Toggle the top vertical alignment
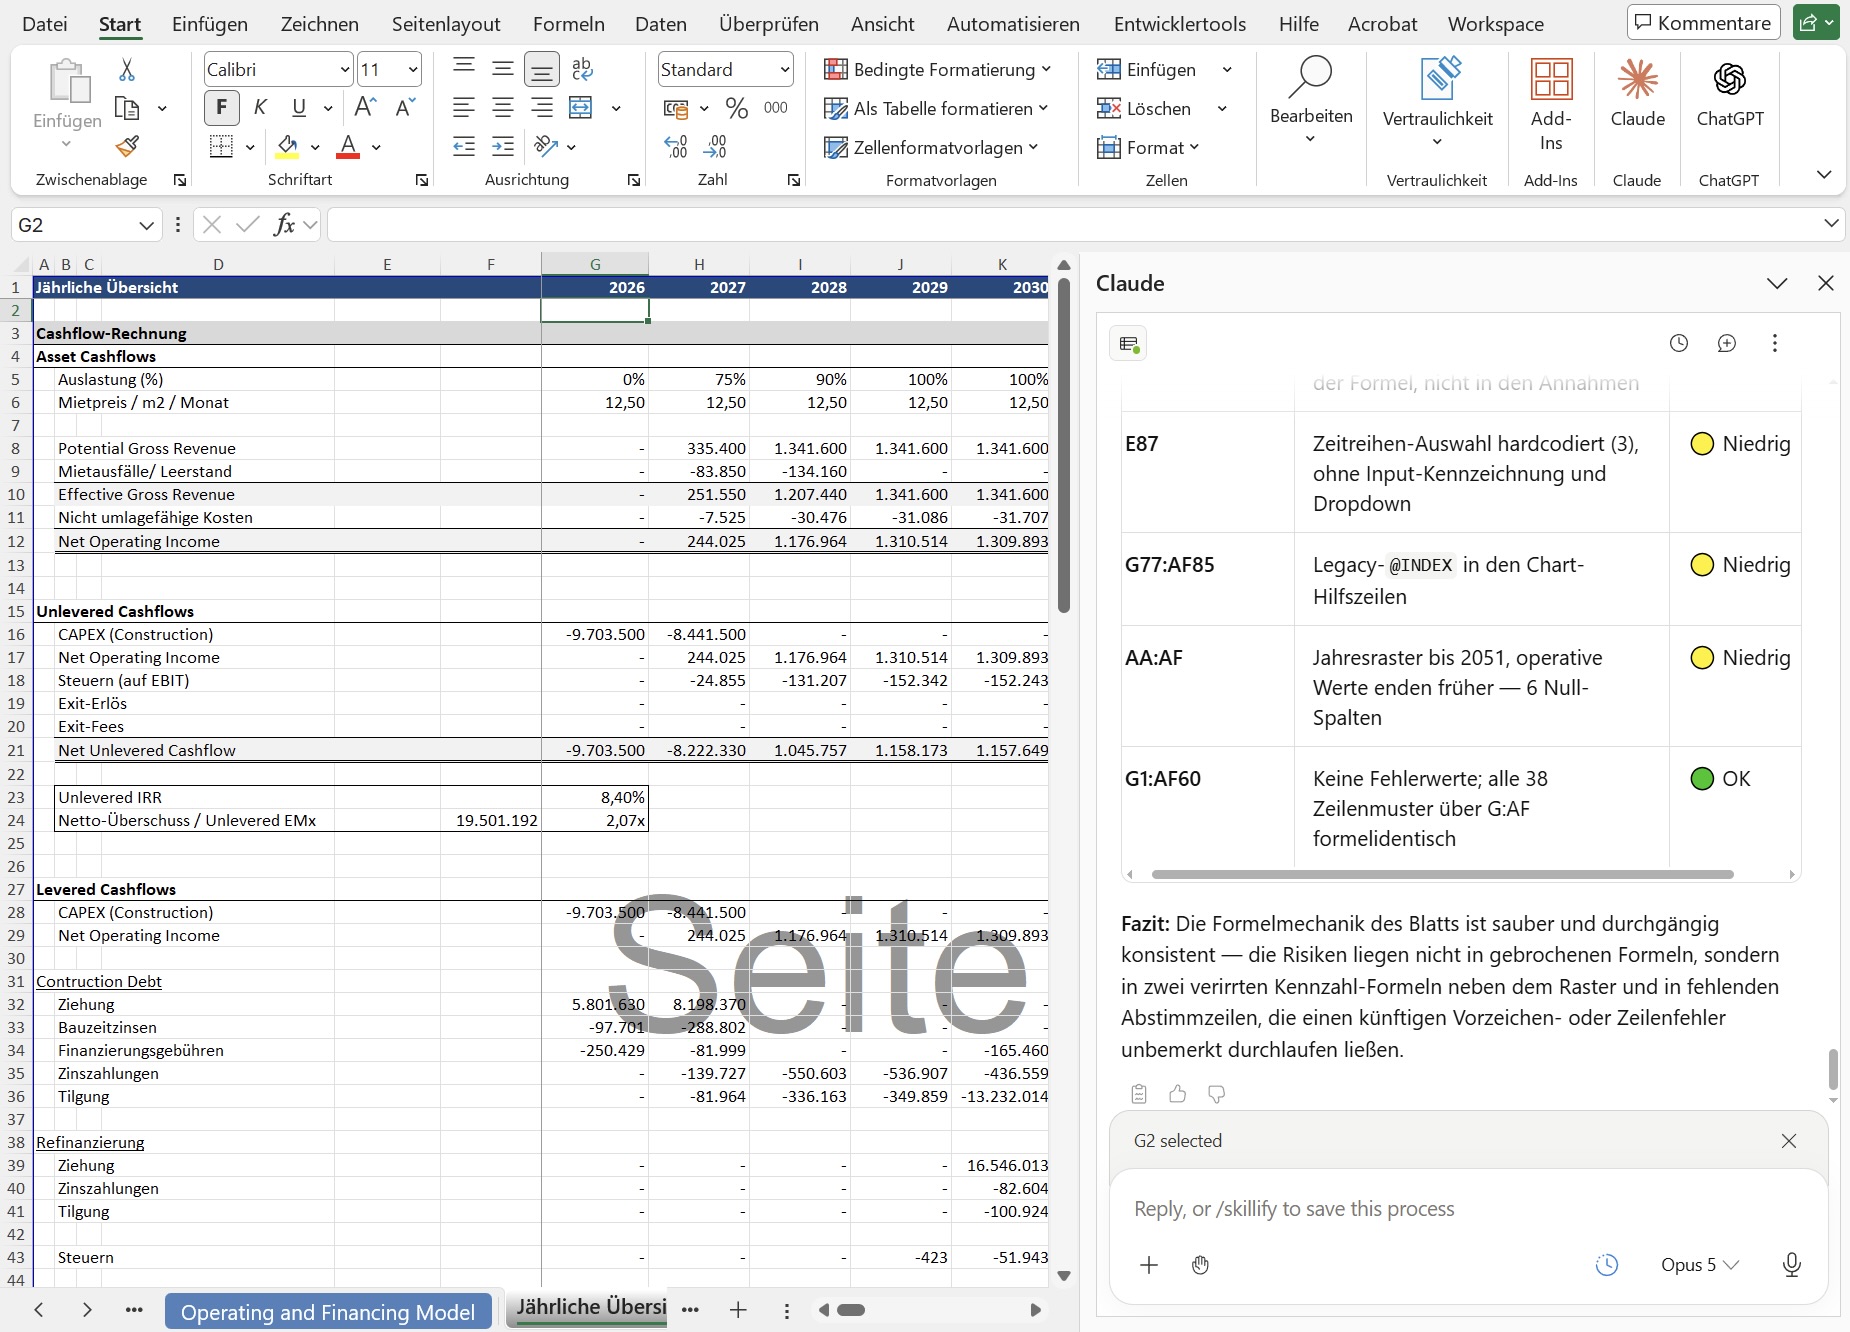Image resolution: width=1850 pixels, height=1332 pixels. tap(463, 68)
